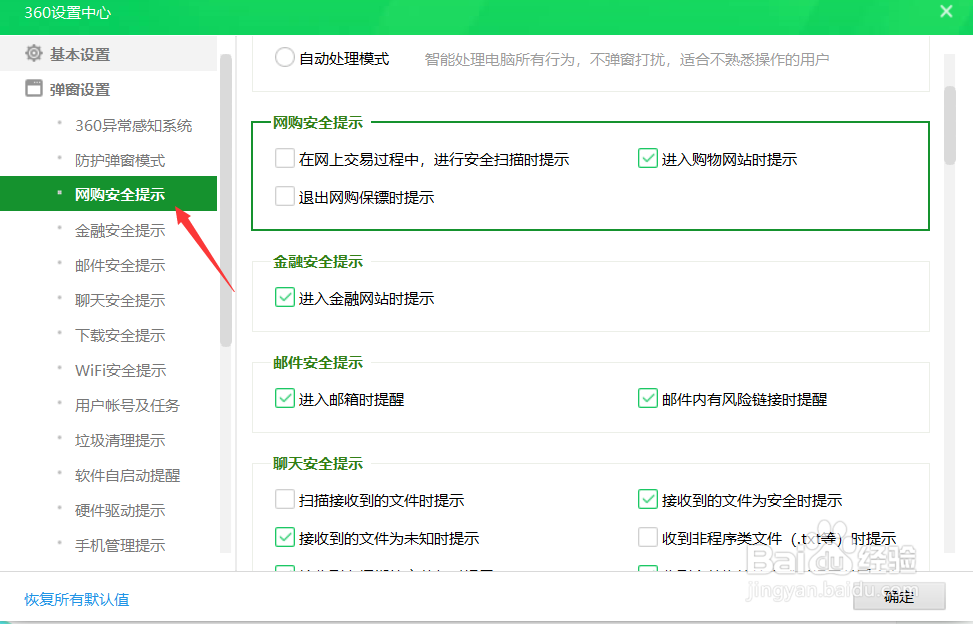This screenshot has width=973, height=624.
Task: Toggle 接收到的文件为未知时提示 checkbox
Action: click(x=285, y=538)
